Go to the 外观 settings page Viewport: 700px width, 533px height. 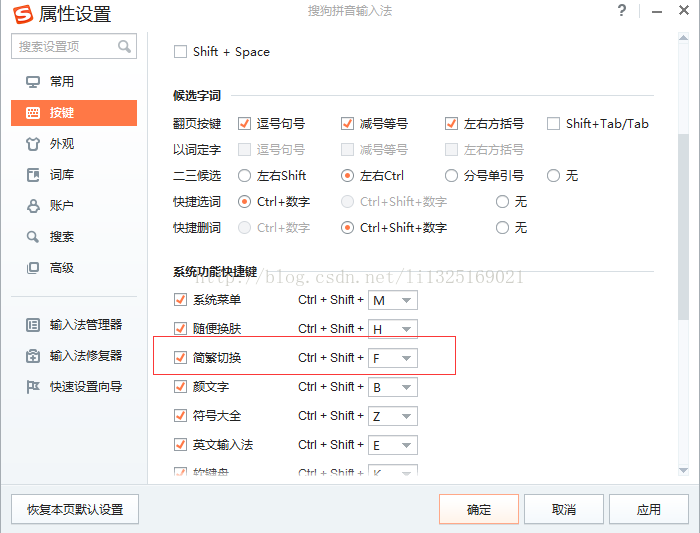74,144
